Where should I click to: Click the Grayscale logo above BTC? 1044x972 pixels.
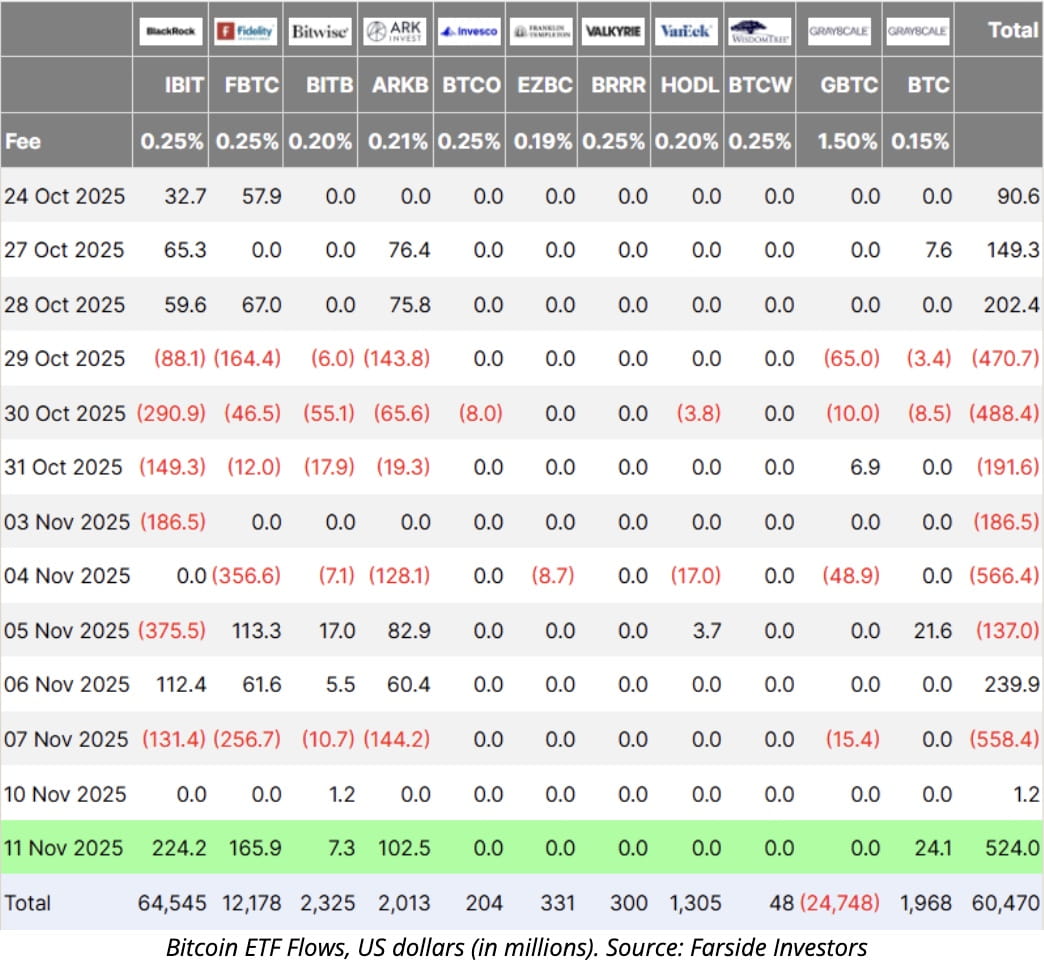point(917,31)
